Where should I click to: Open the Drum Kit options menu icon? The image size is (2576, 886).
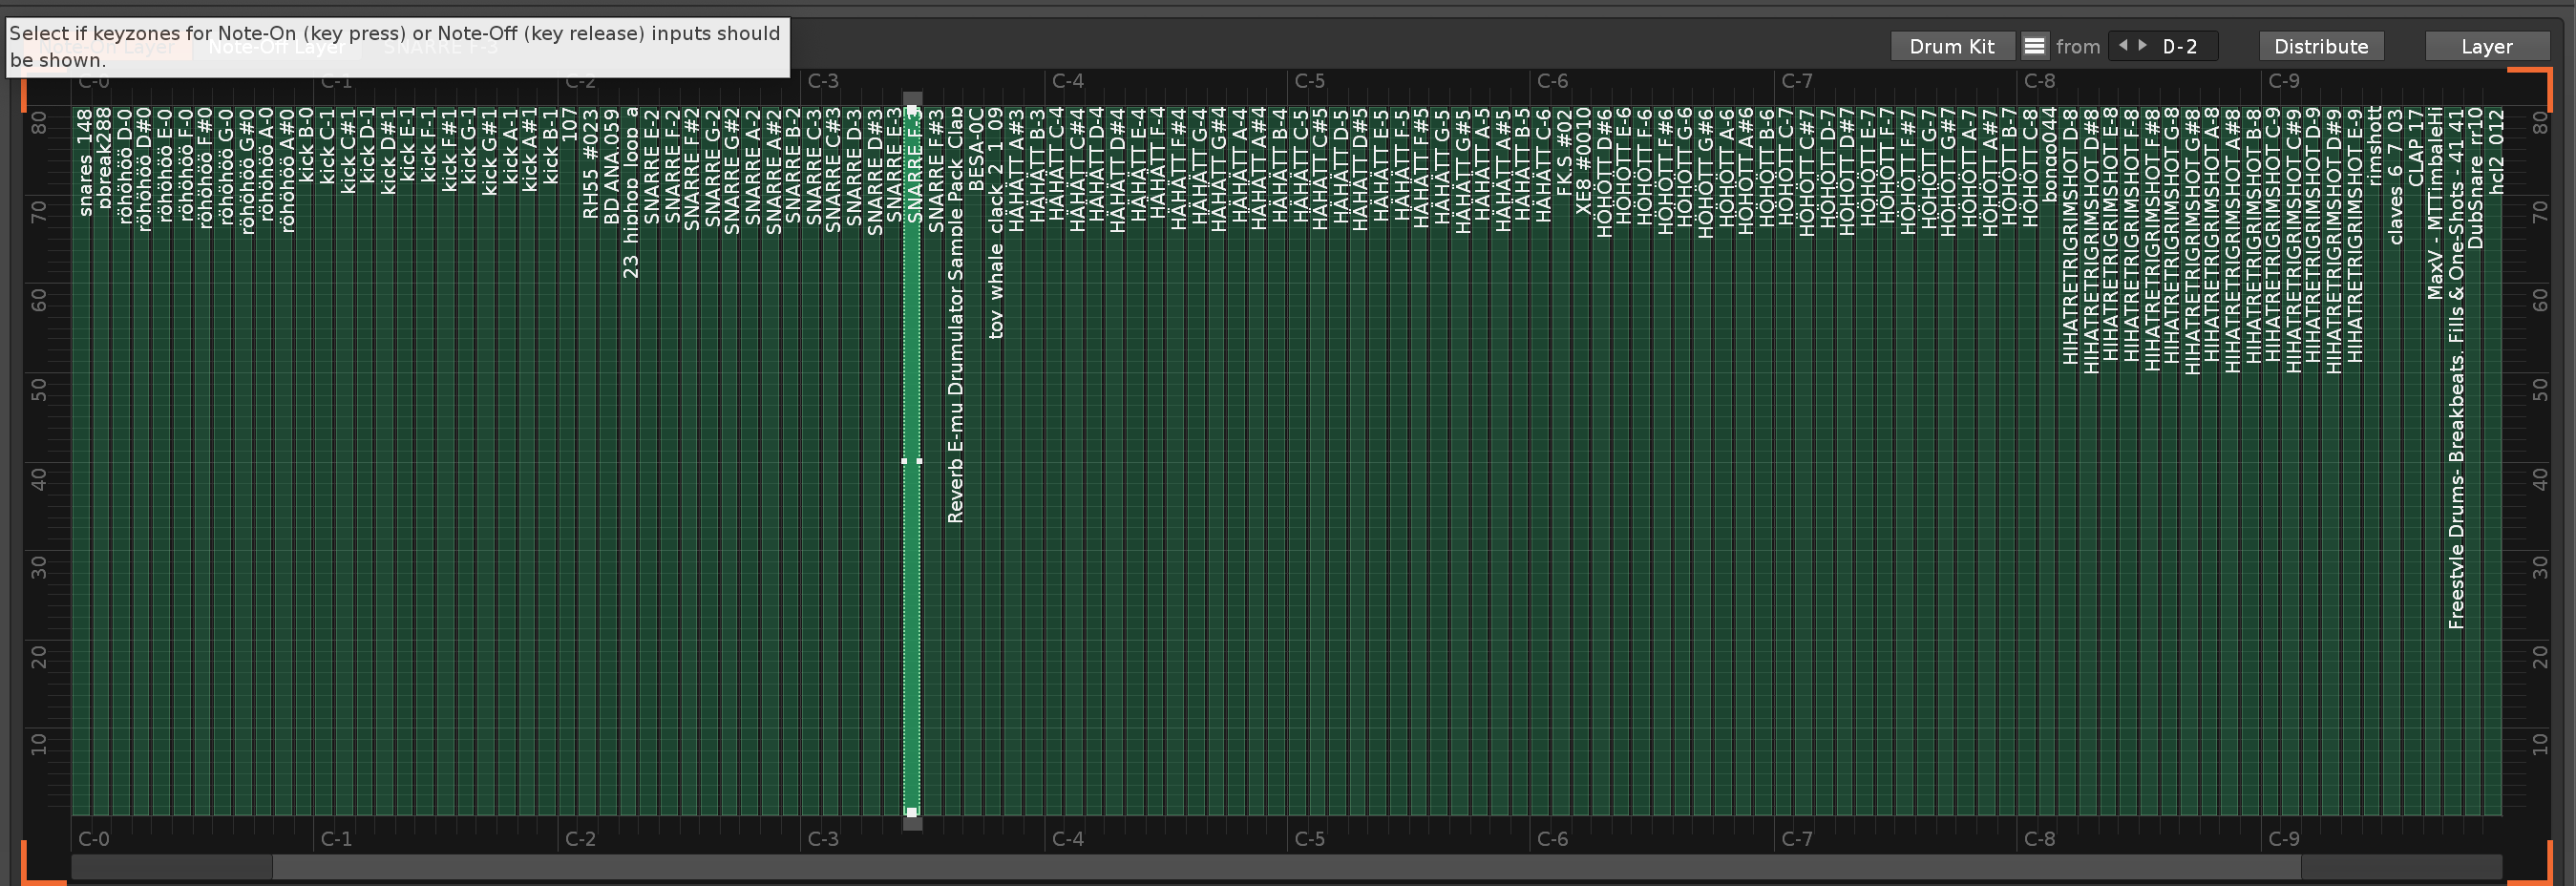[x=2034, y=46]
